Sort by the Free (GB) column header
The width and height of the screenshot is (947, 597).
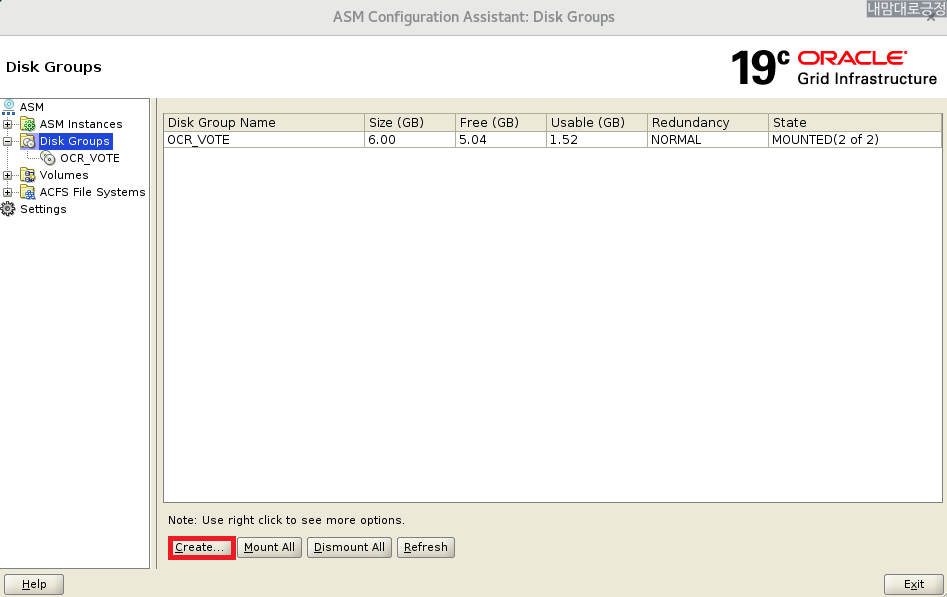(501, 123)
